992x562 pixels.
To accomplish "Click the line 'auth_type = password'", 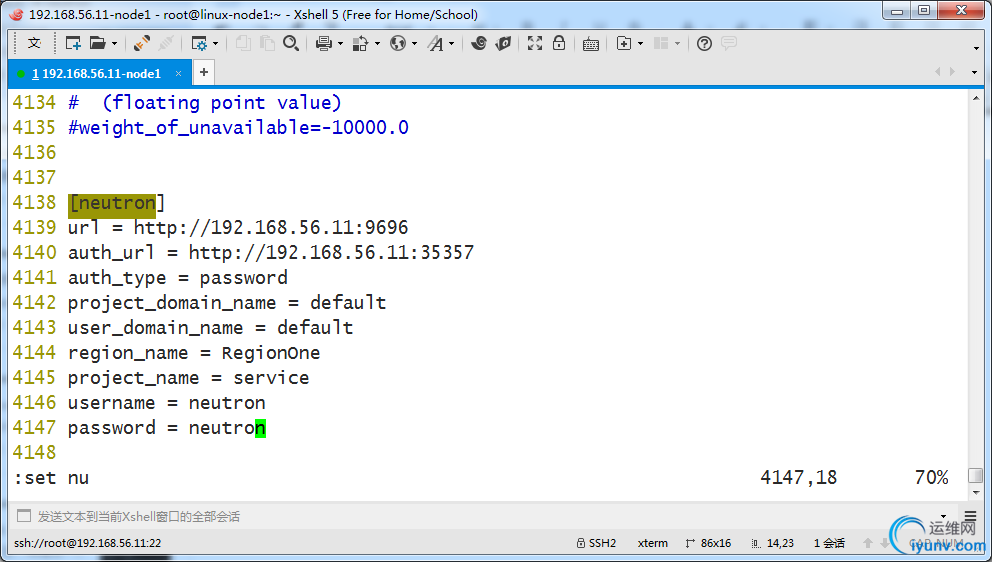I will (x=178, y=278).
